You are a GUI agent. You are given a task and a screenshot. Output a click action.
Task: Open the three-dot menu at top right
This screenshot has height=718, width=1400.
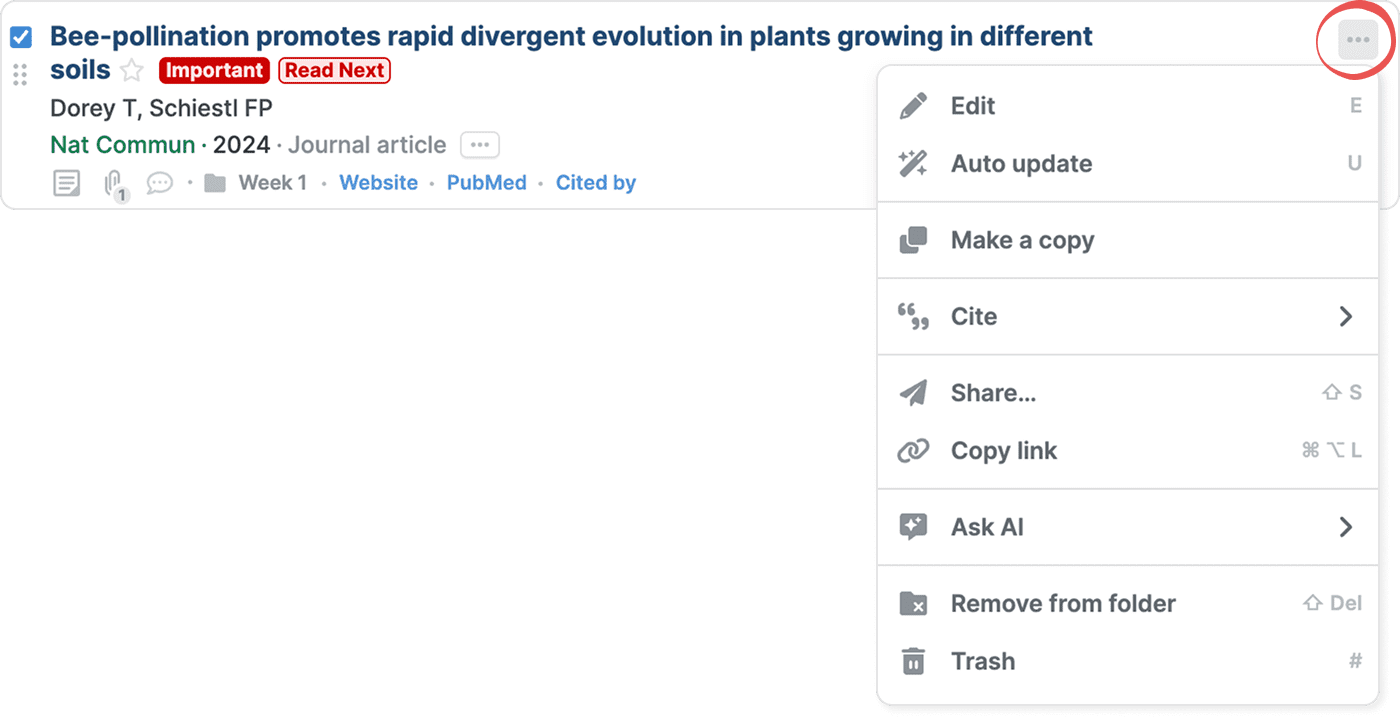pos(1357,40)
